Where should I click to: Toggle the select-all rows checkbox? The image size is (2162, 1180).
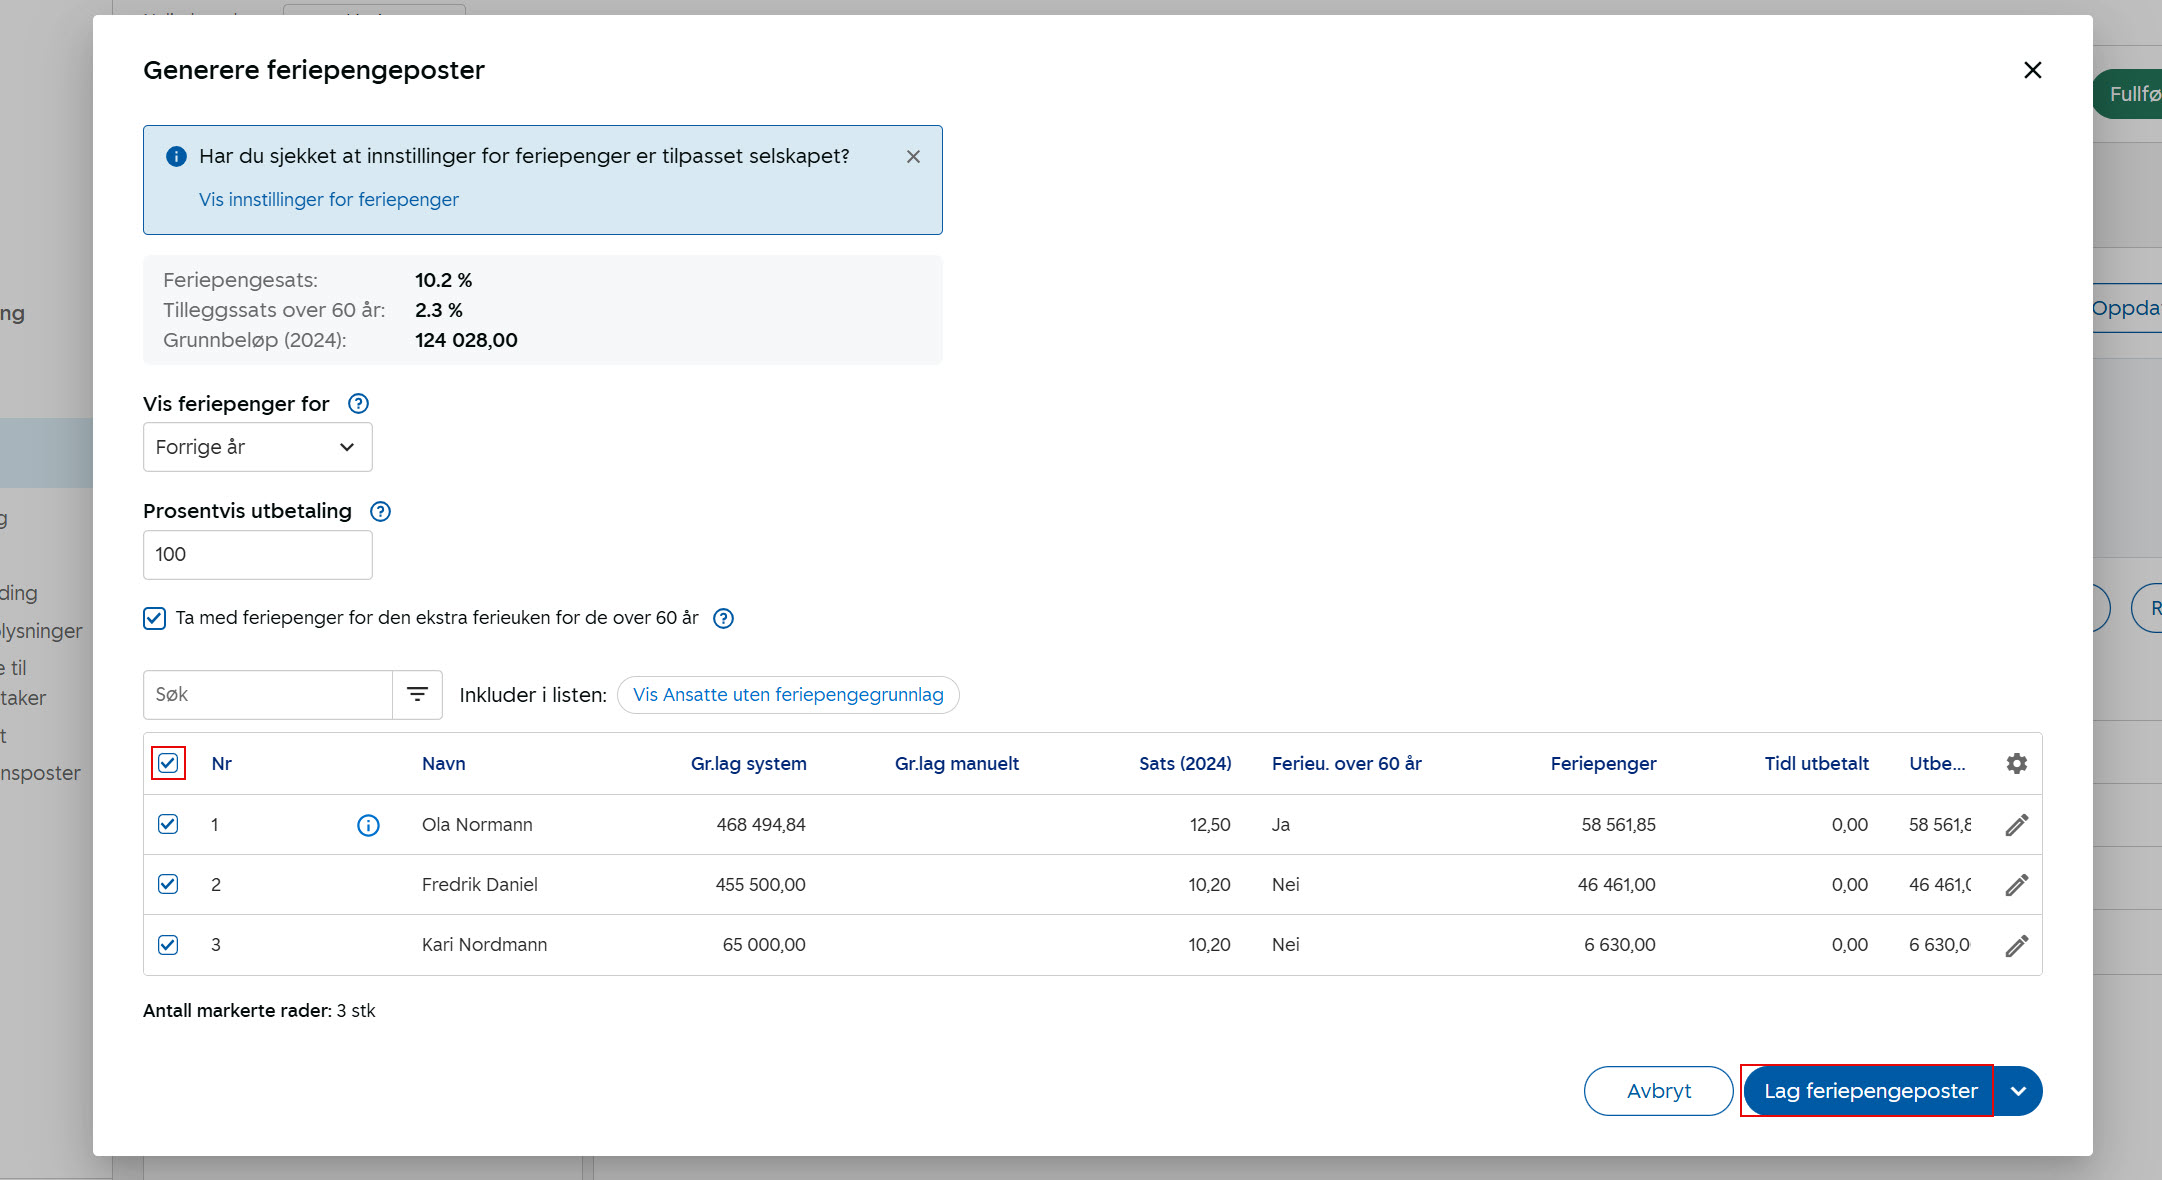click(x=168, y=764)
